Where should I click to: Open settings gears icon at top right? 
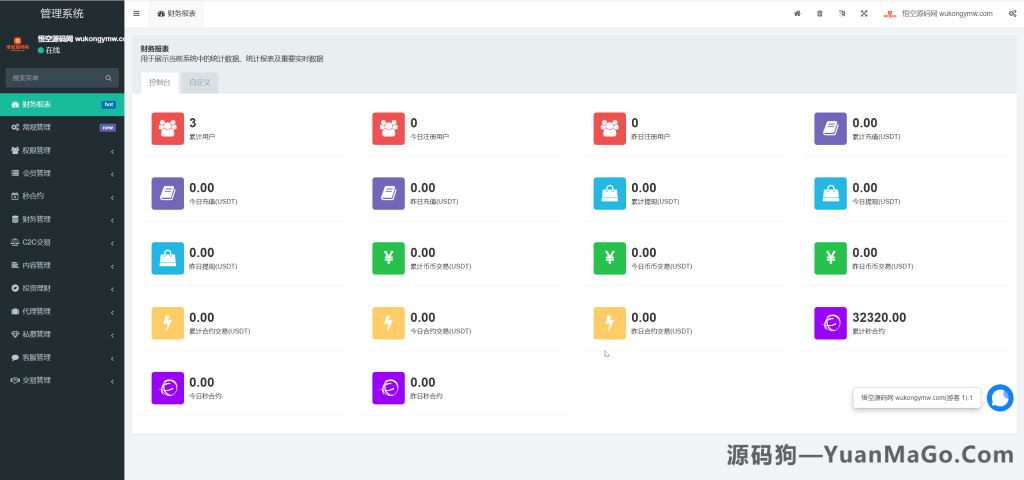pyautogui.click(x=1011, y=13)
